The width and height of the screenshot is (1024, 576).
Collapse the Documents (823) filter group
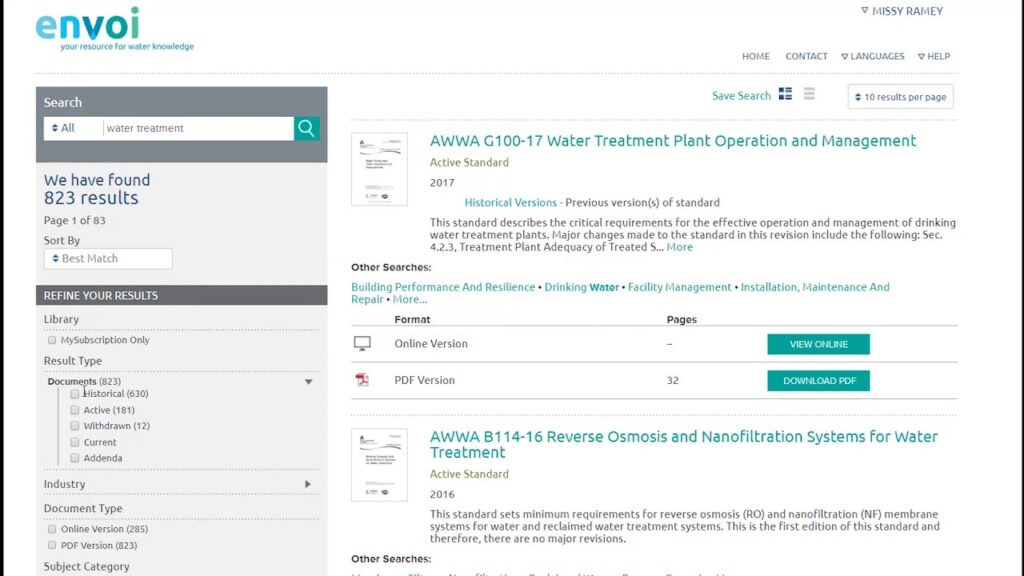(308, 382)
